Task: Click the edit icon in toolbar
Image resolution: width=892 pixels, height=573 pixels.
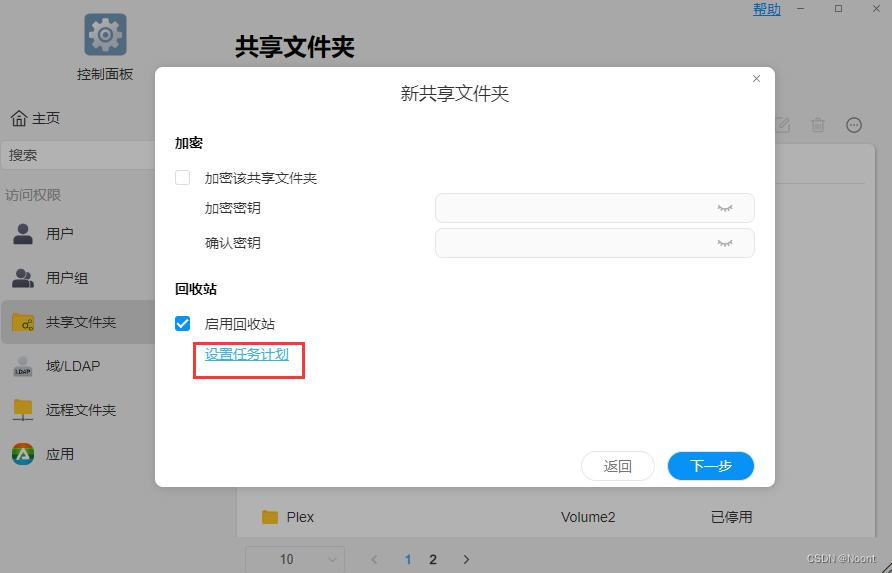Action: tap(782, 125)
